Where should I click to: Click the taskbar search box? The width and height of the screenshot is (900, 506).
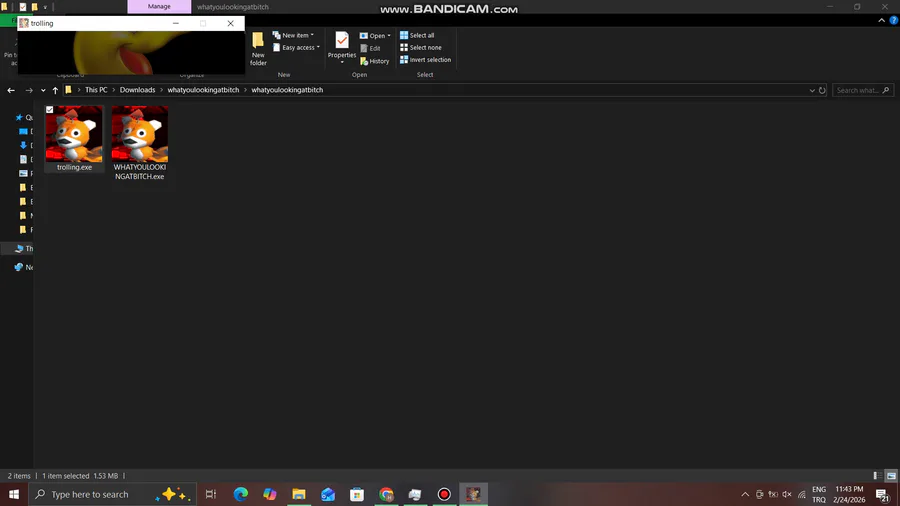112,494
